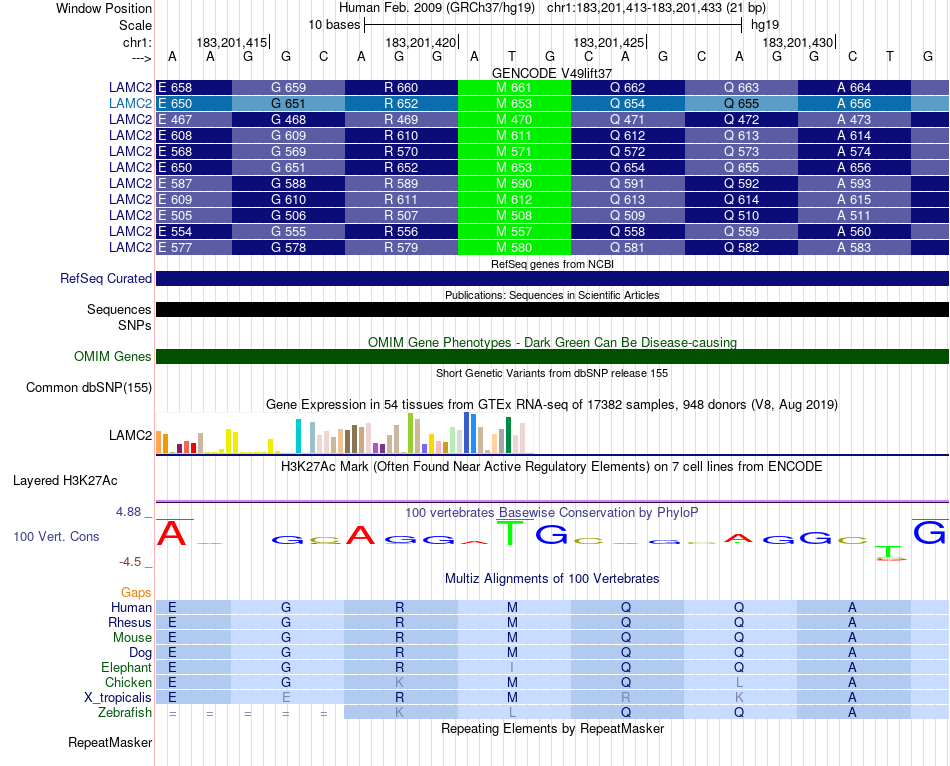Click the 100 vertebrates Basewise Conservation title

coord(552,513)
